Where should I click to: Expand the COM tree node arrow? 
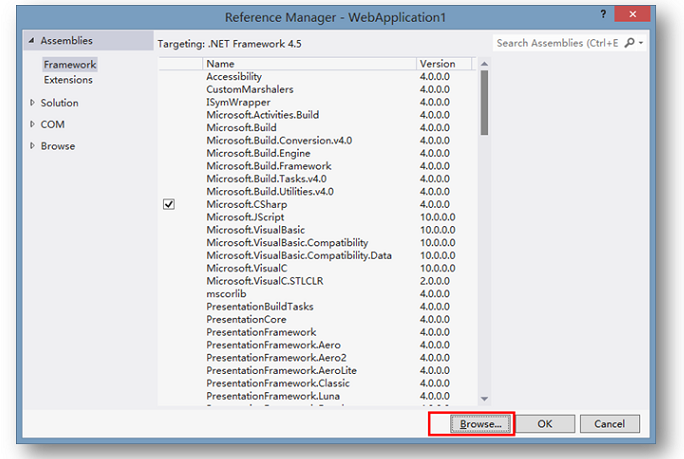[32, 124]
